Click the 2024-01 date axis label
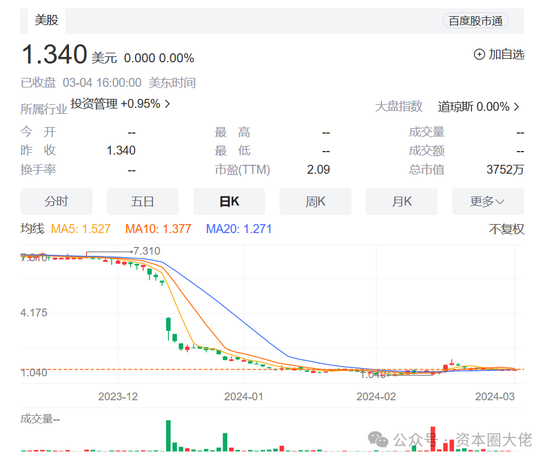The width and height of the screenshot is (550, 462). click(244, 396)
